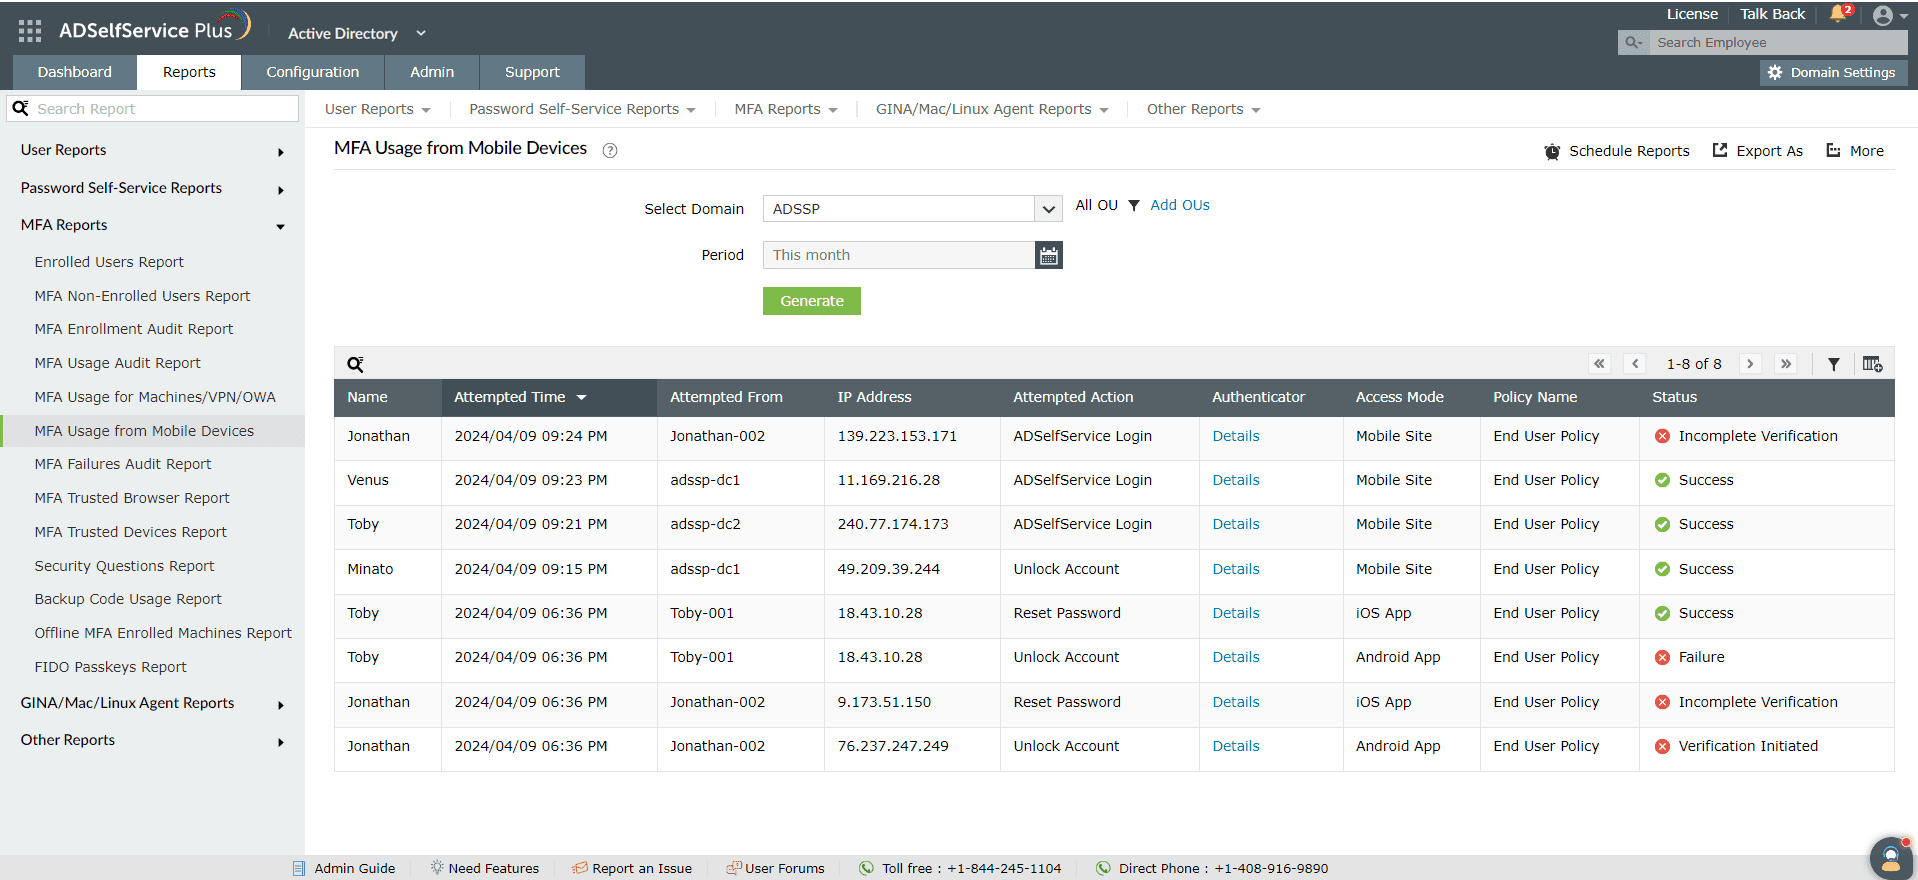Open the user account avatar menu

(1889, 15)
